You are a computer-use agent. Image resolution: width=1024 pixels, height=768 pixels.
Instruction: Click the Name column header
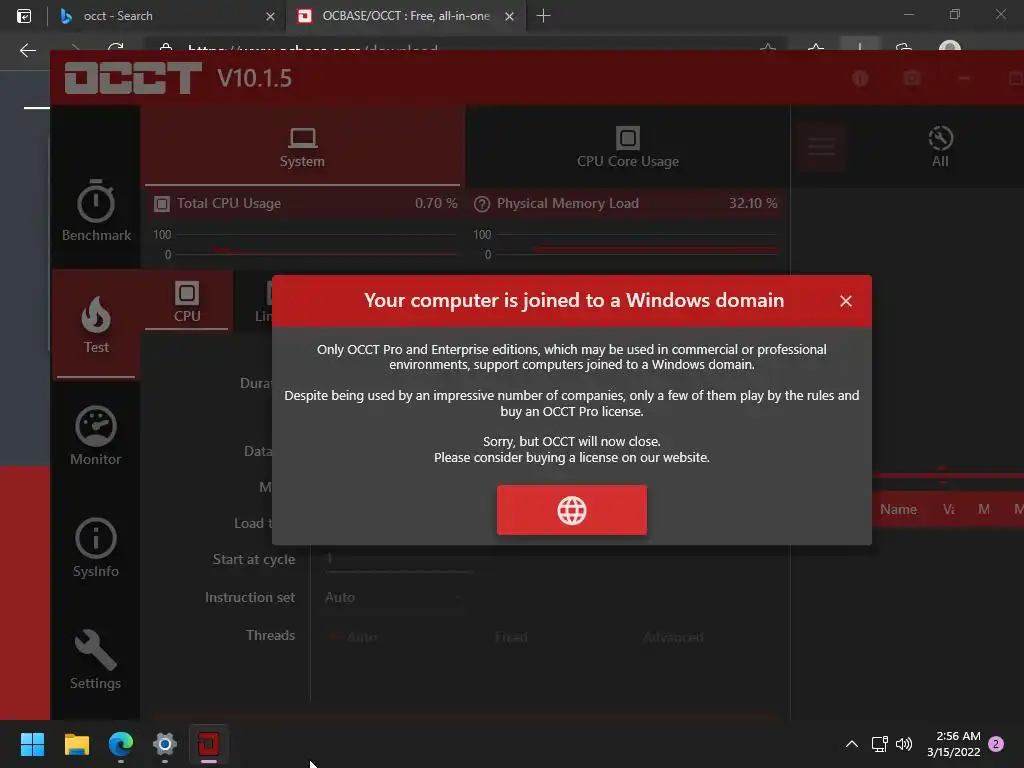(x=898, y=509)
